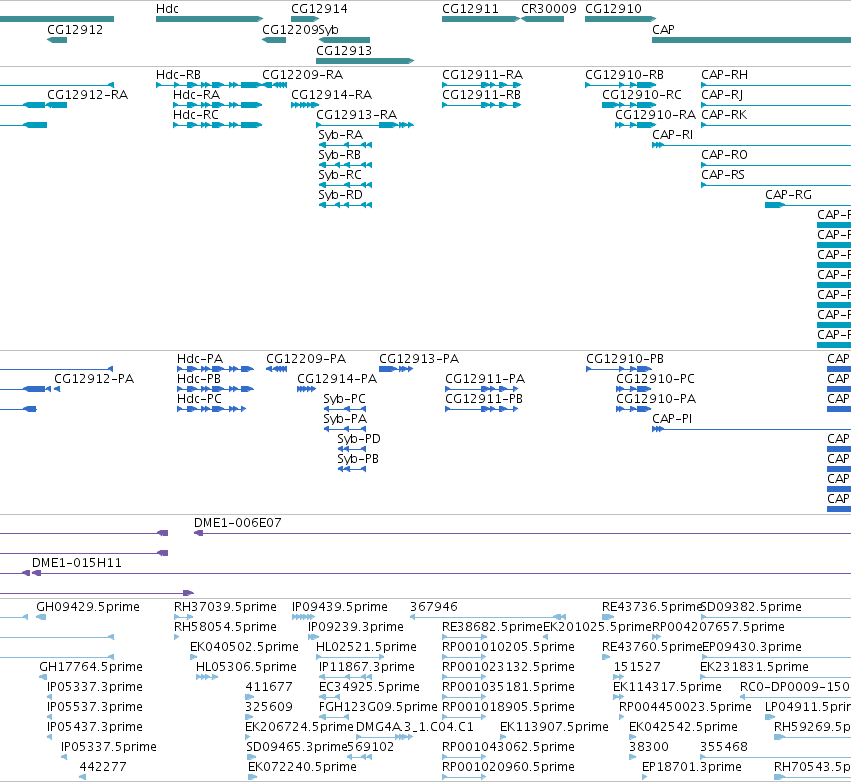Click transcript CG12911-RA label

pyautogui.click(x=482, y=75)
